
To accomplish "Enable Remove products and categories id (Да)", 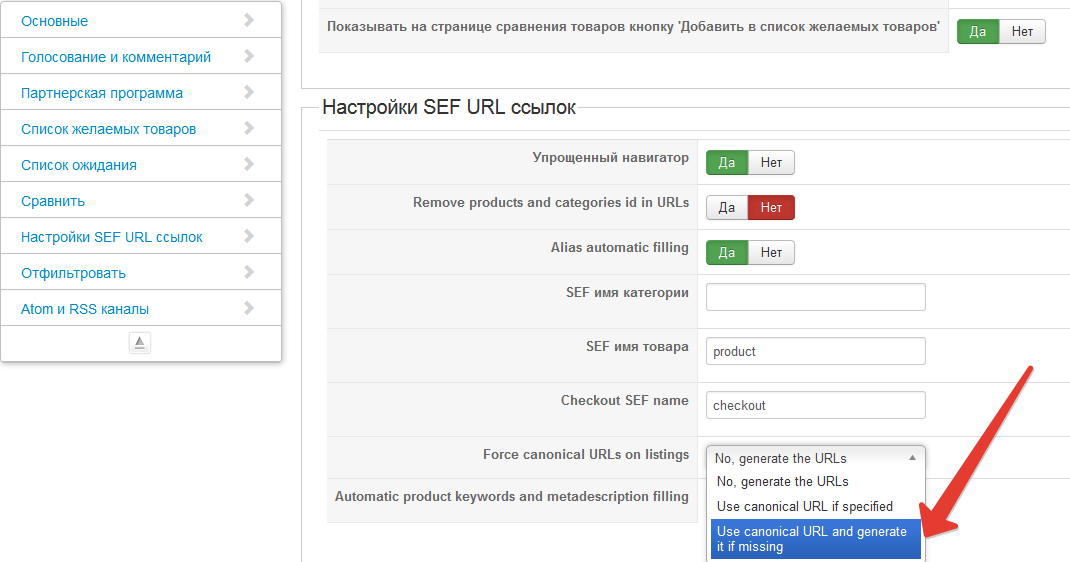I will click(727, 207).
